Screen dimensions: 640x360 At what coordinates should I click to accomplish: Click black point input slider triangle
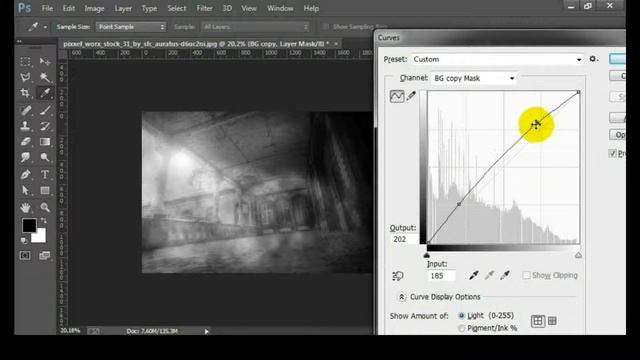(427, 256)
